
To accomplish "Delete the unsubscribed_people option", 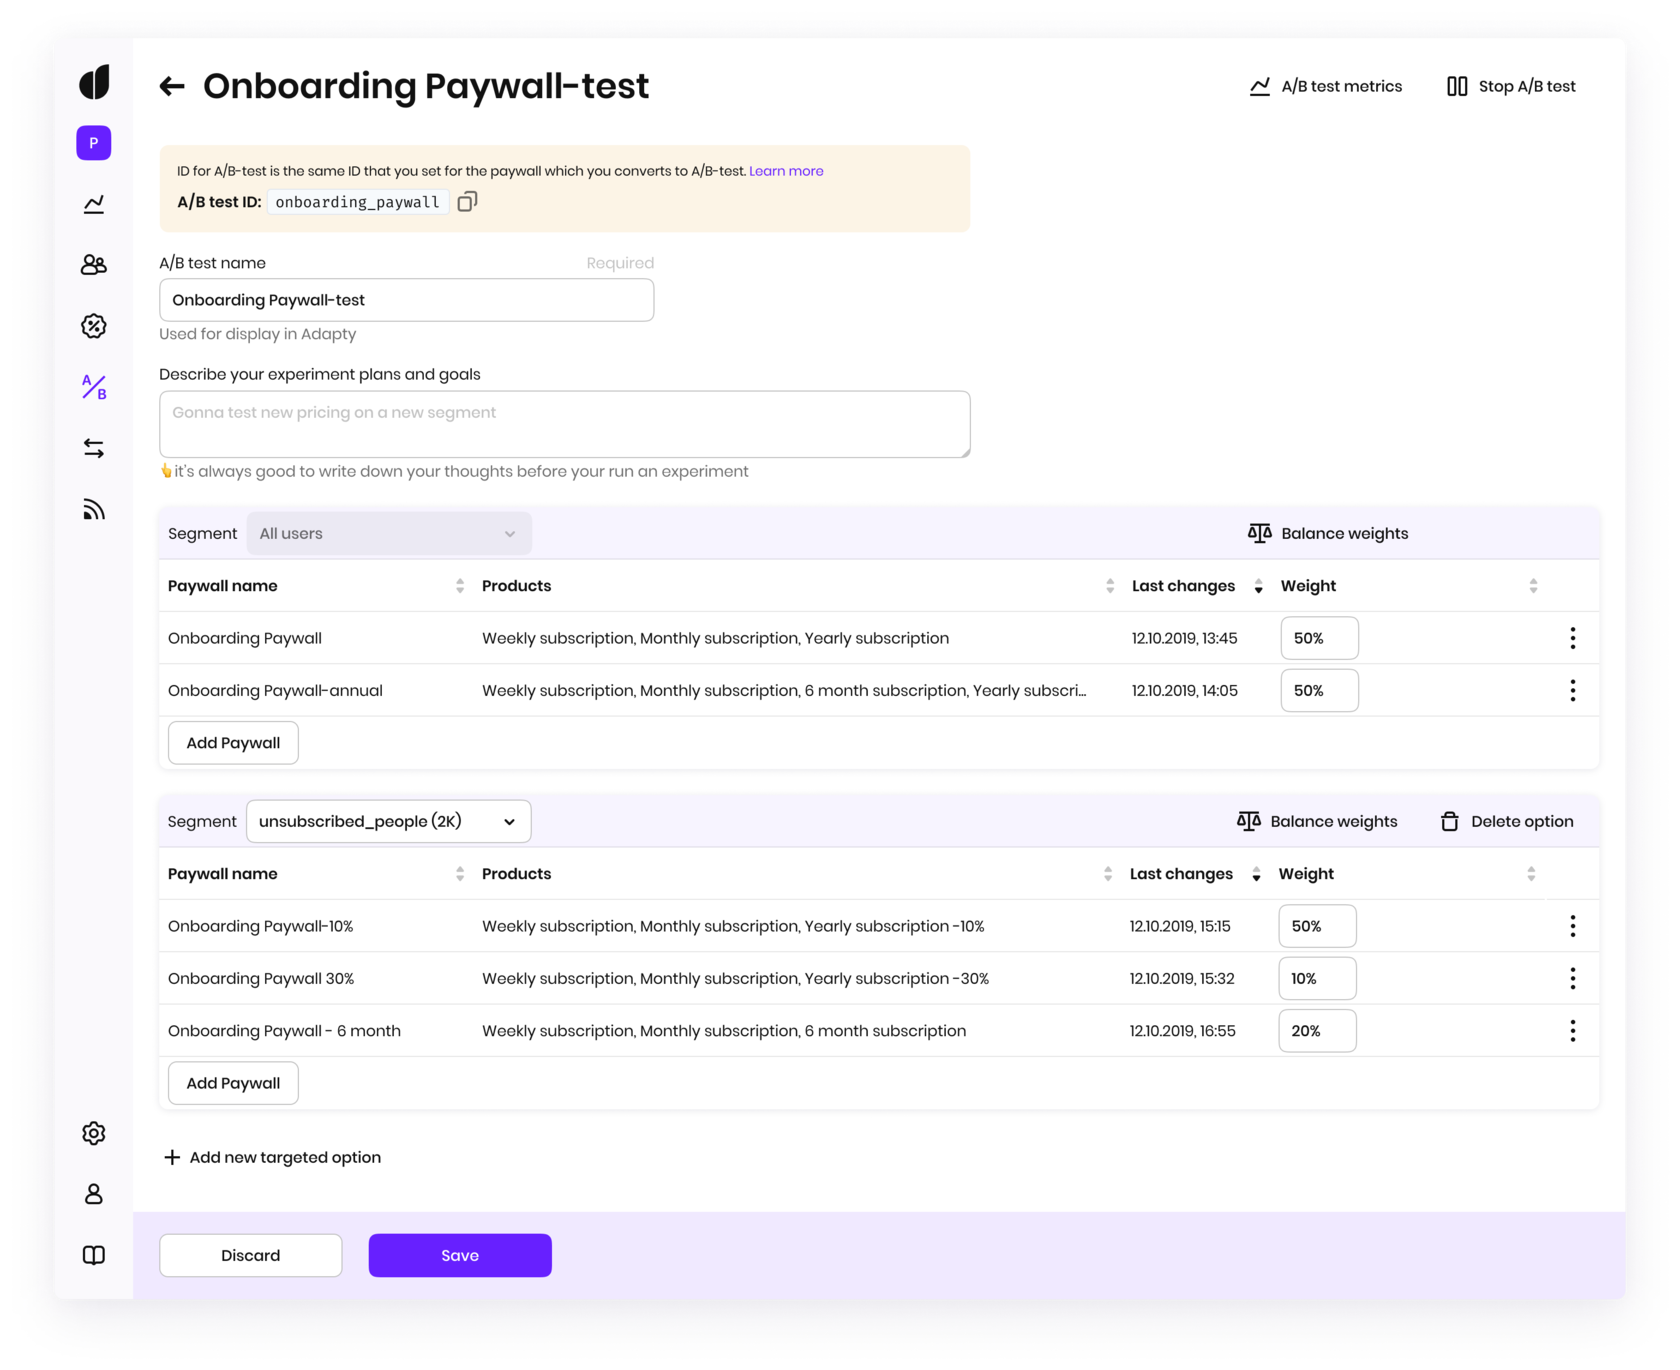I will coord(1507,822).
